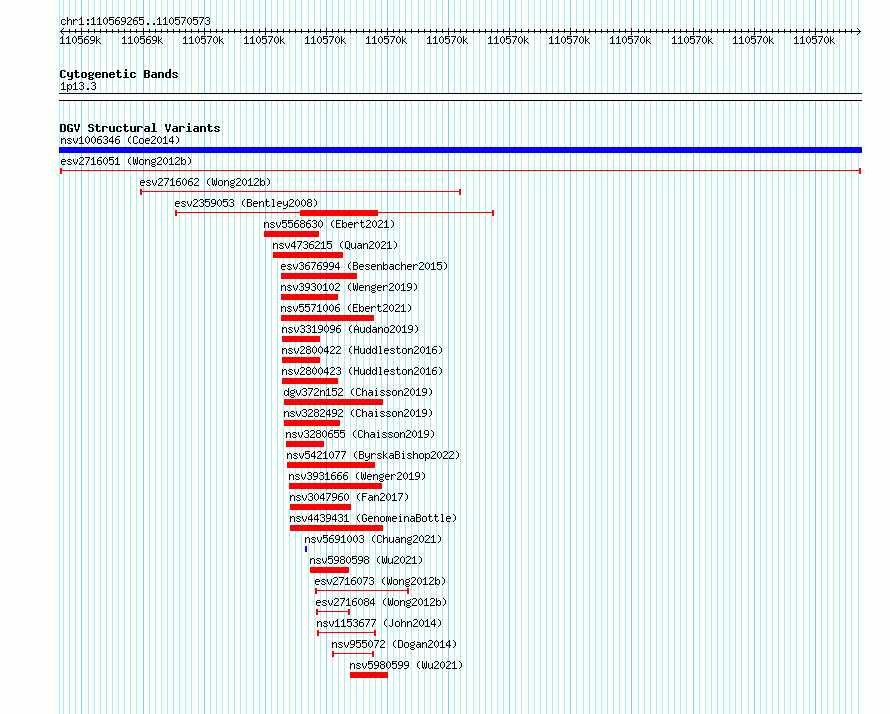Click the 1p13.3 cytogenetic band label
Viewport: 890px width, 714px height.
click(x=78, y=86)
